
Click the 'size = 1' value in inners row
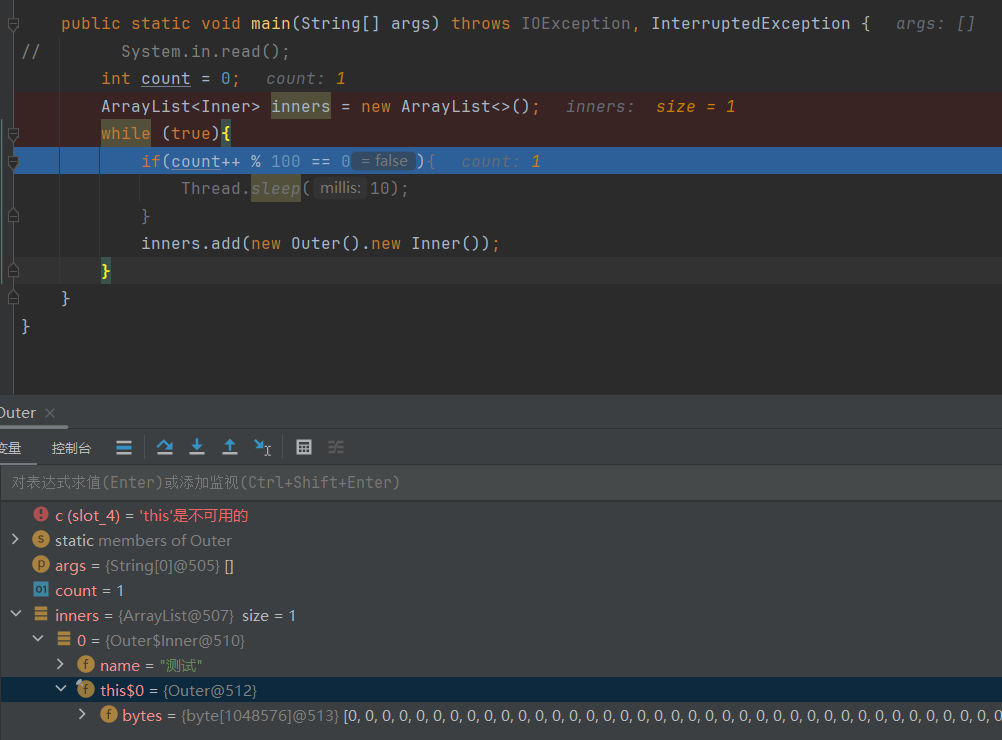[x=268, y=615]
